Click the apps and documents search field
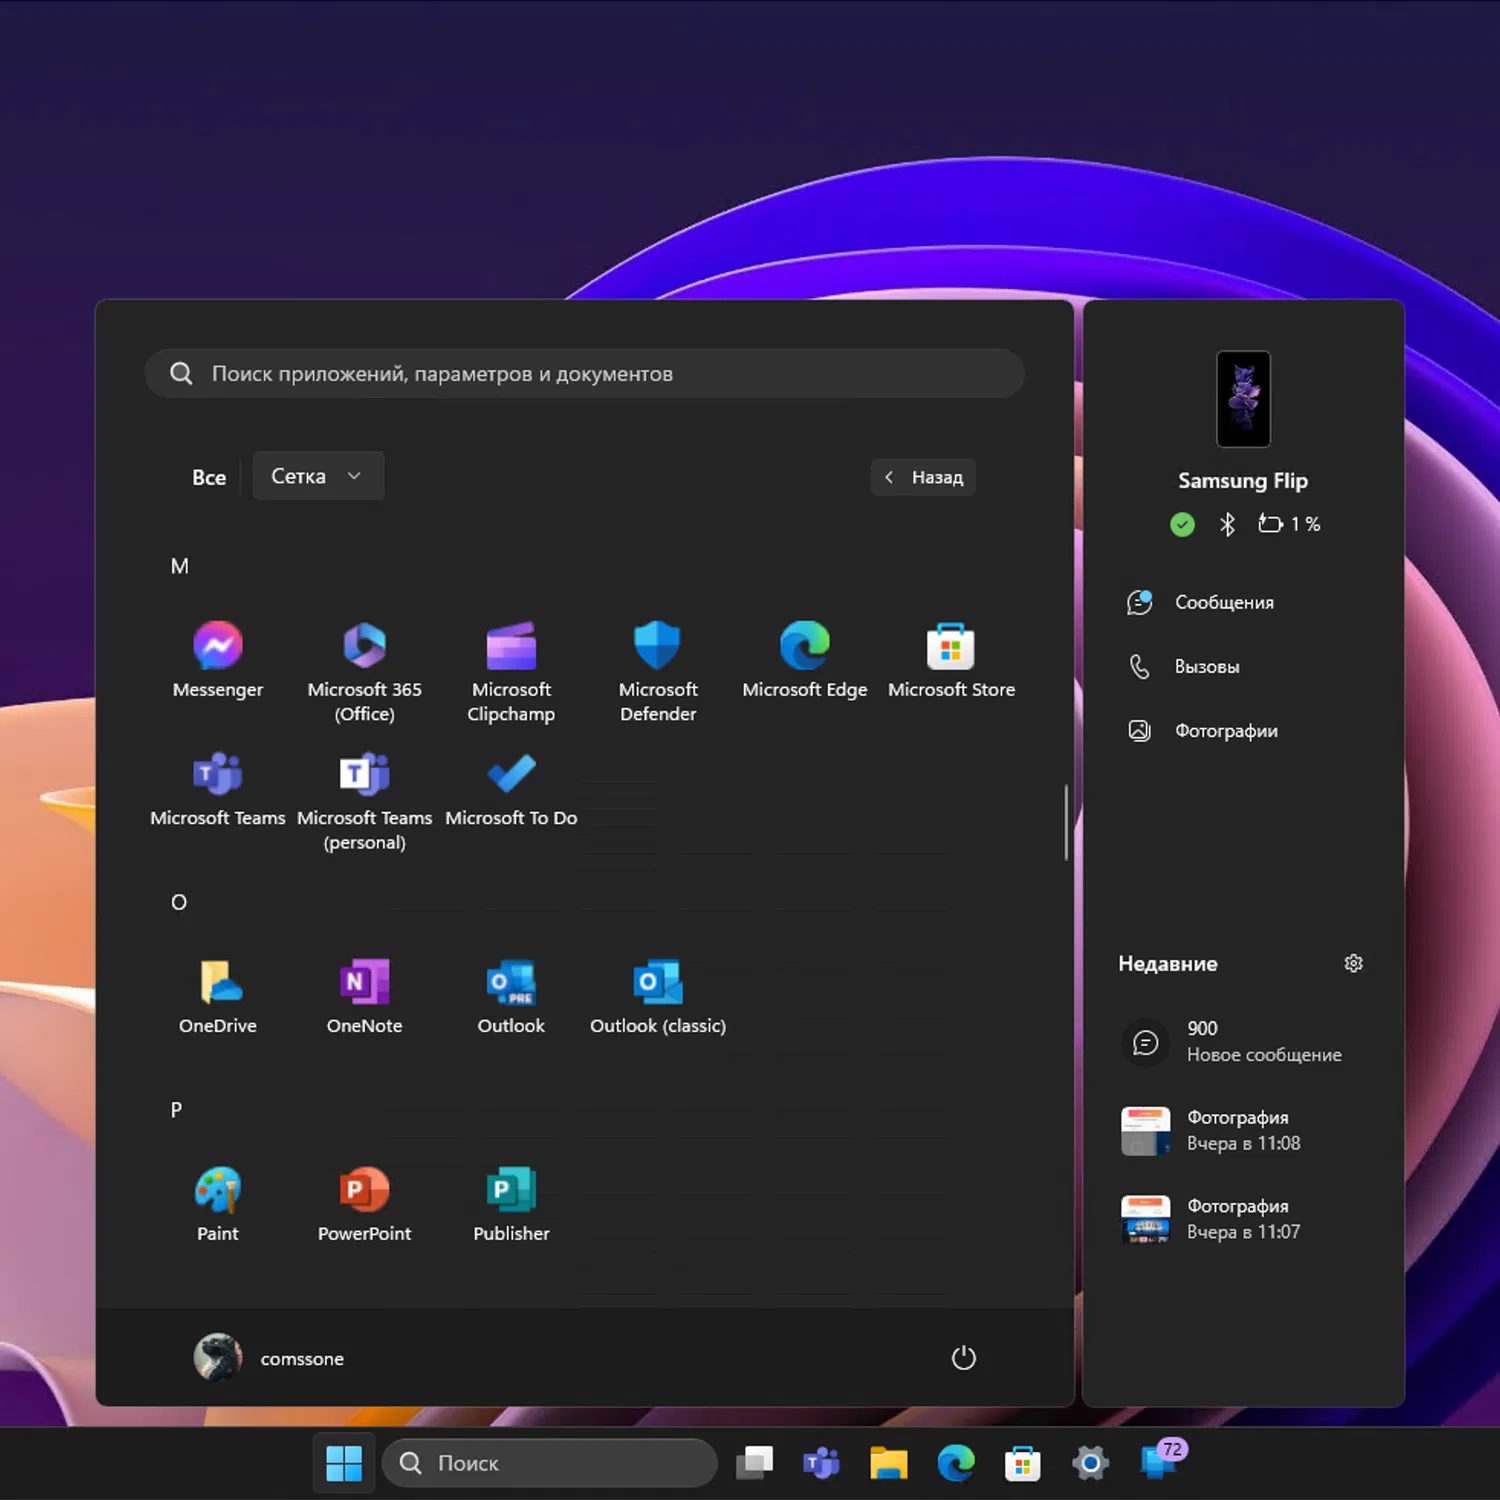Screen dimensions: 1500x1500 [584, 373]
